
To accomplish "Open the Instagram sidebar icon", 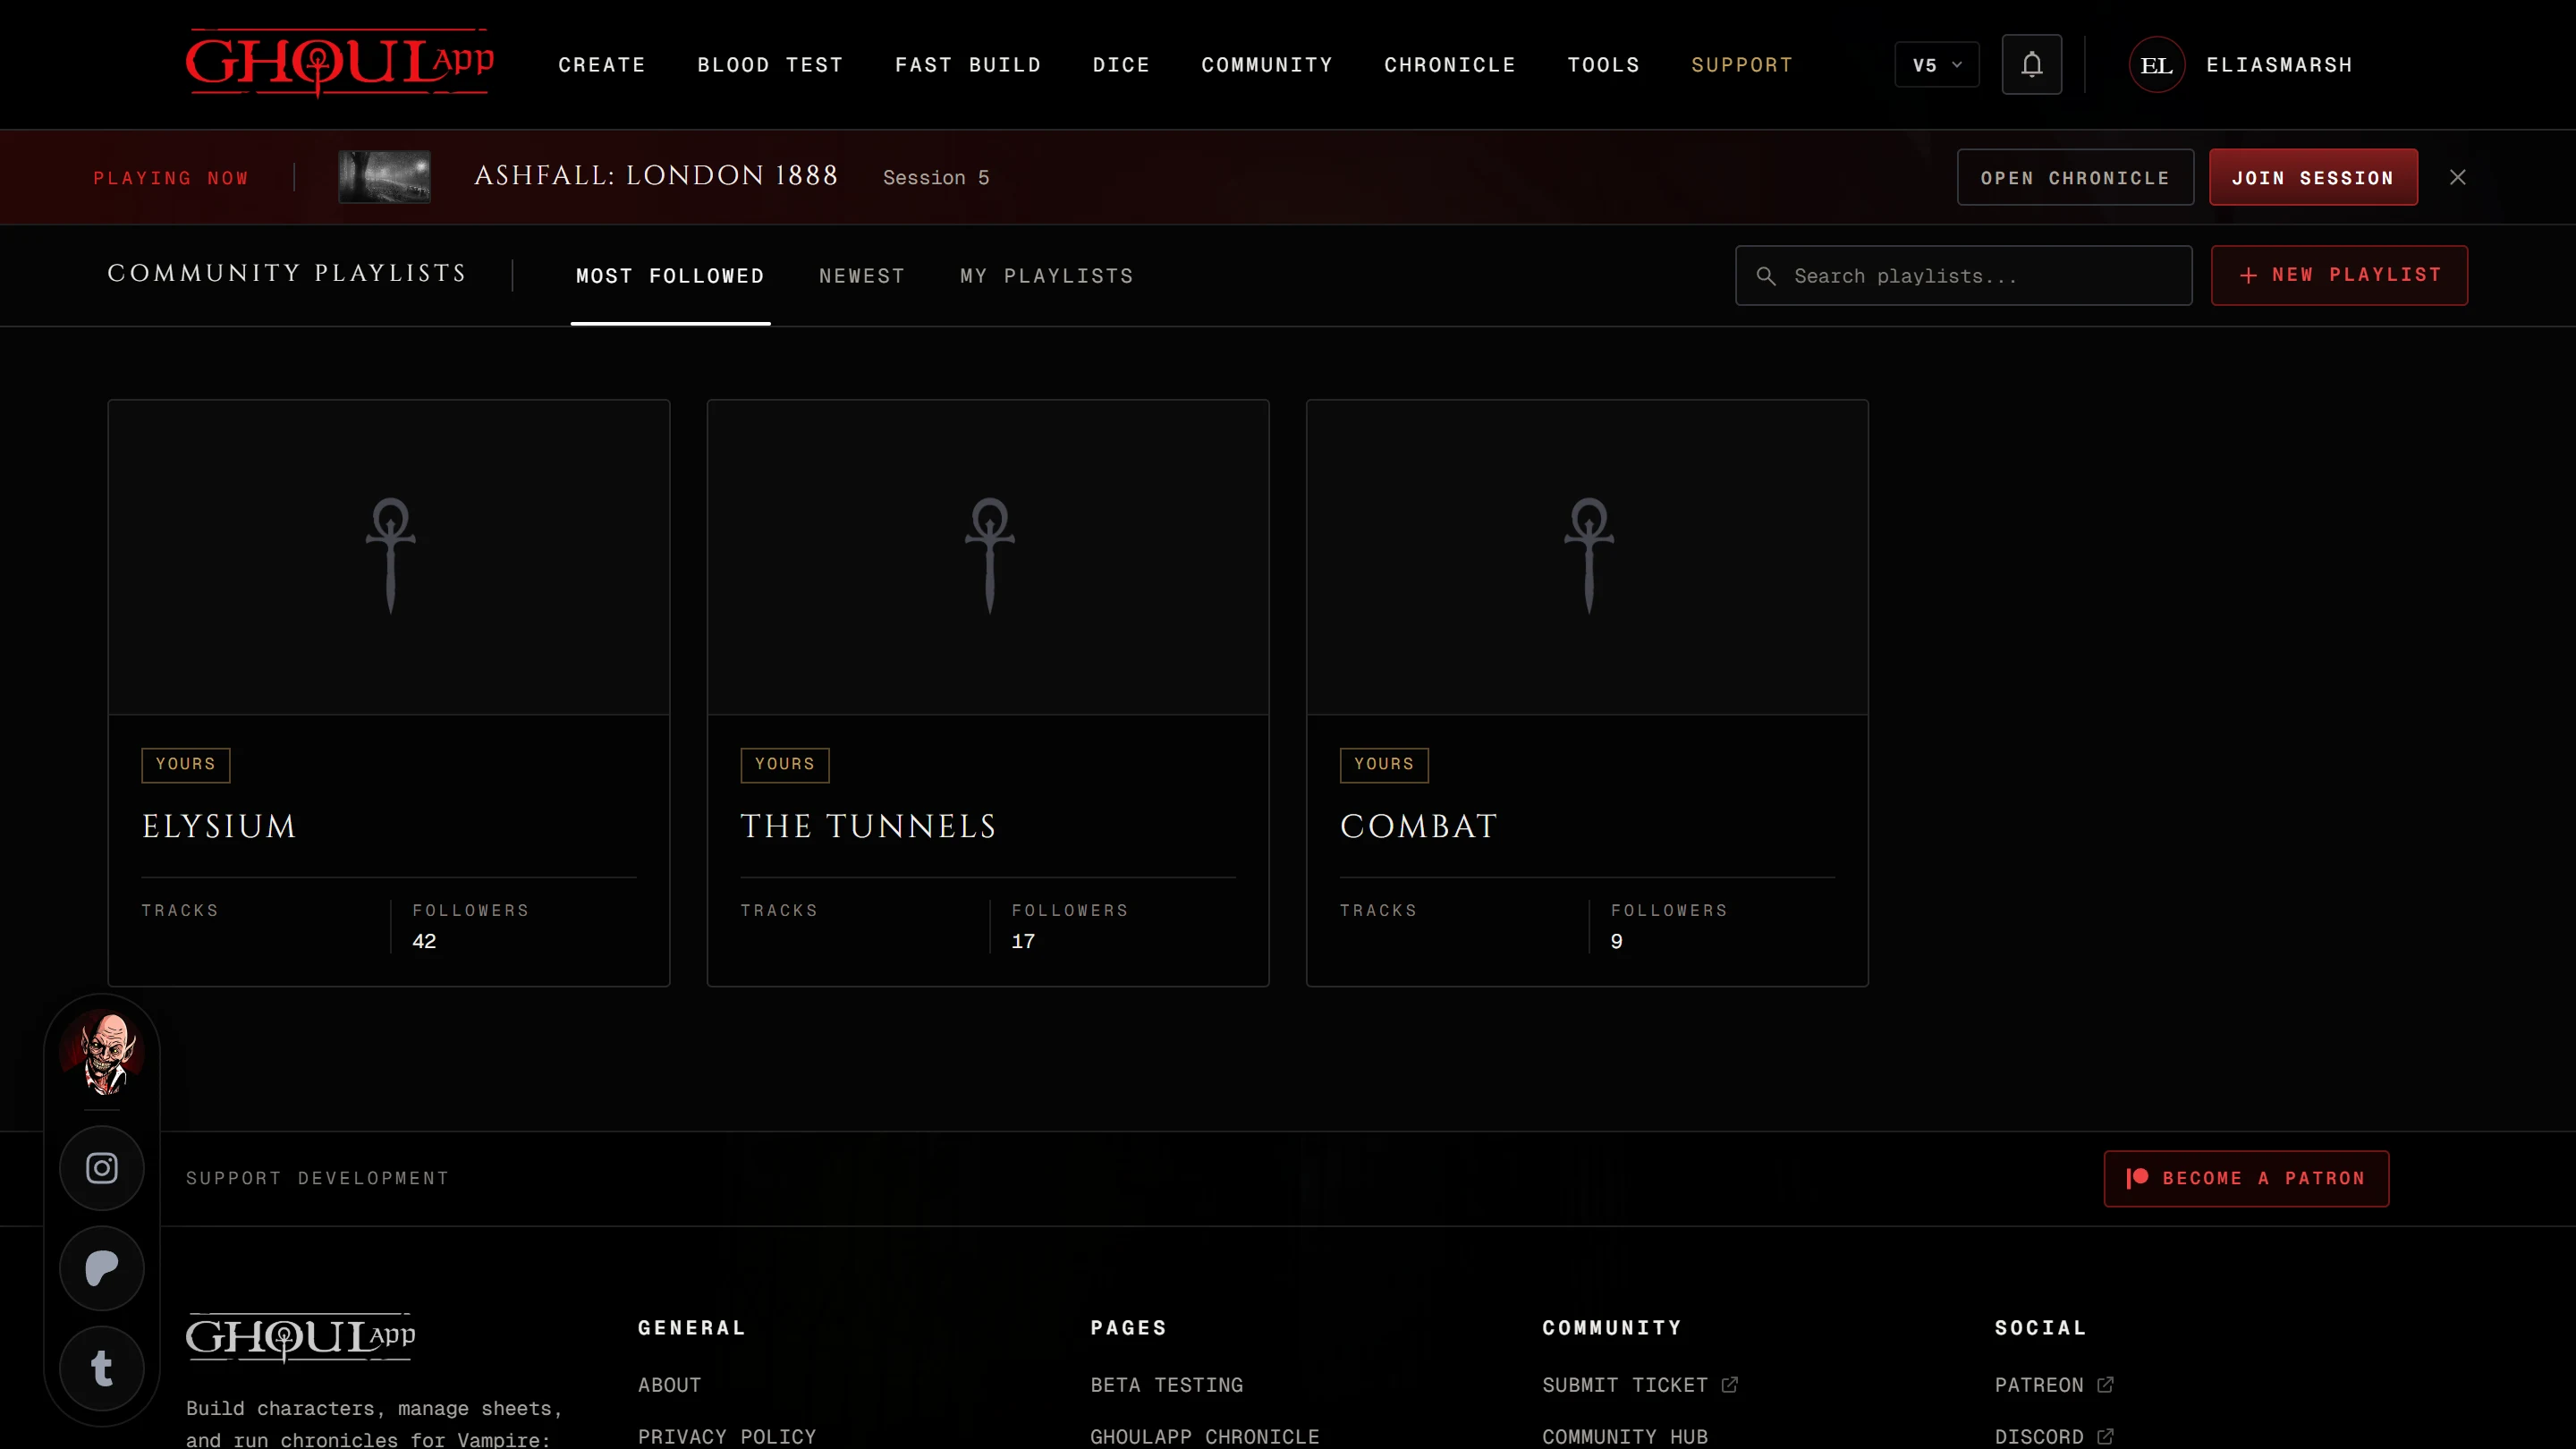I will click(102, 1168).
